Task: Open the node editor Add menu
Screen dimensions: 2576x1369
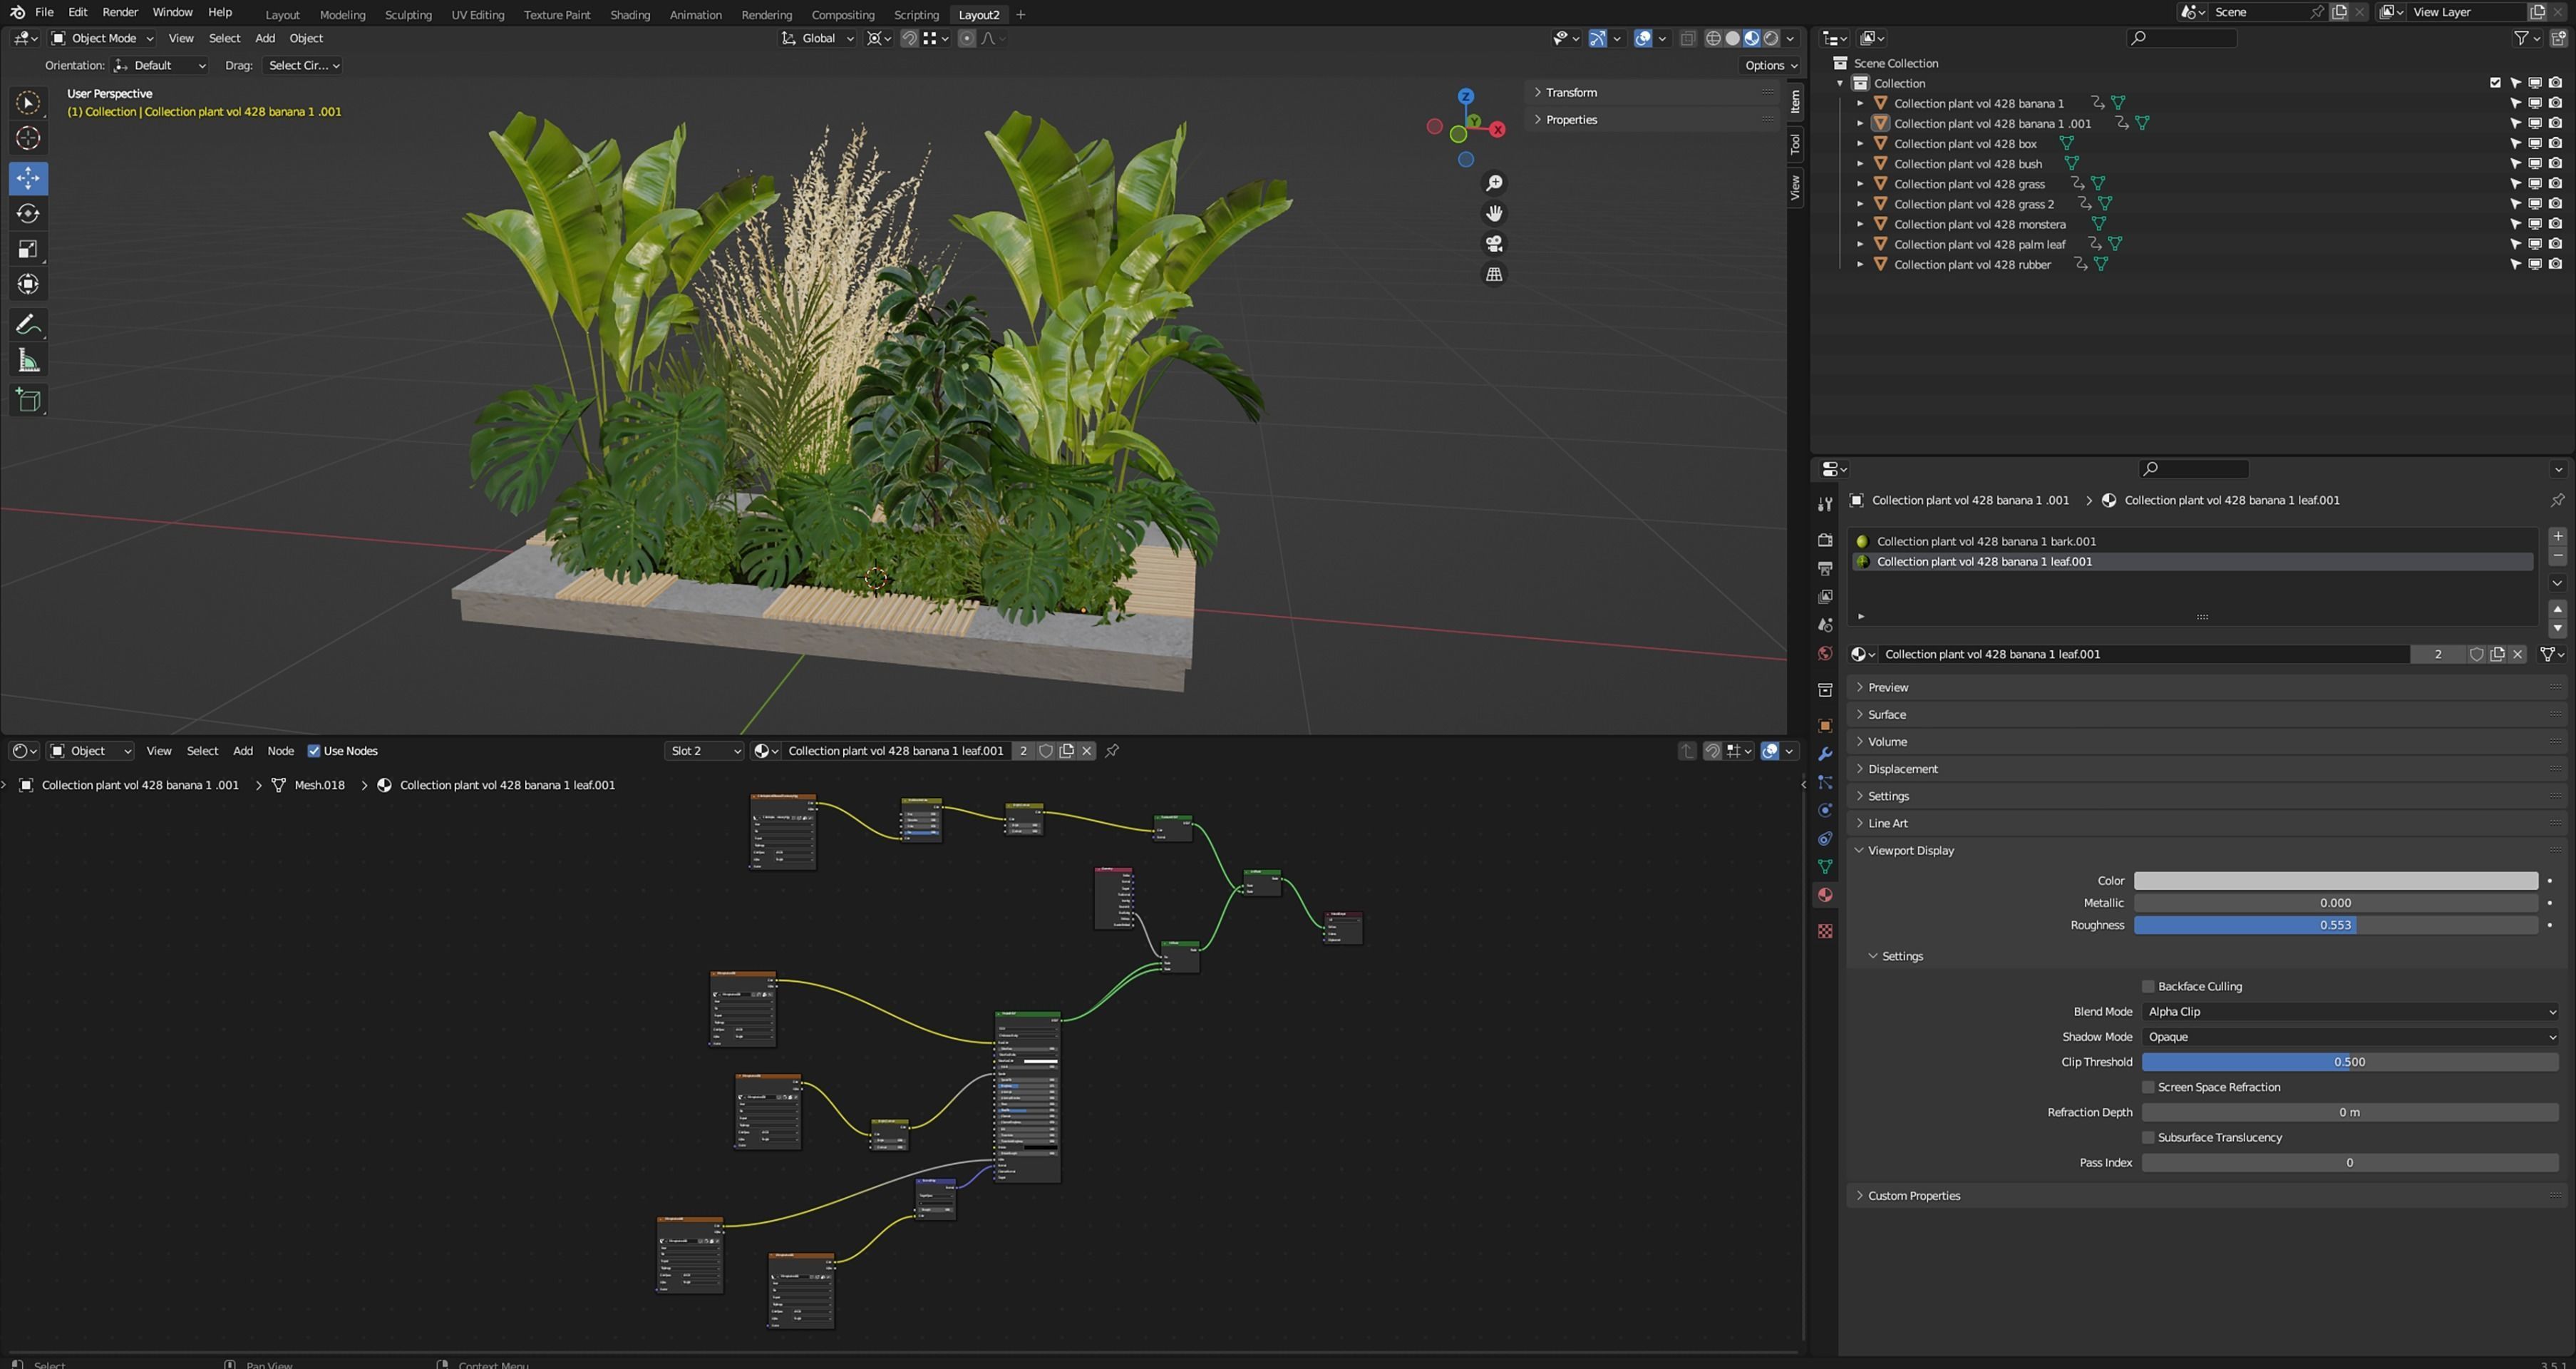Action: tap(243, 751)
